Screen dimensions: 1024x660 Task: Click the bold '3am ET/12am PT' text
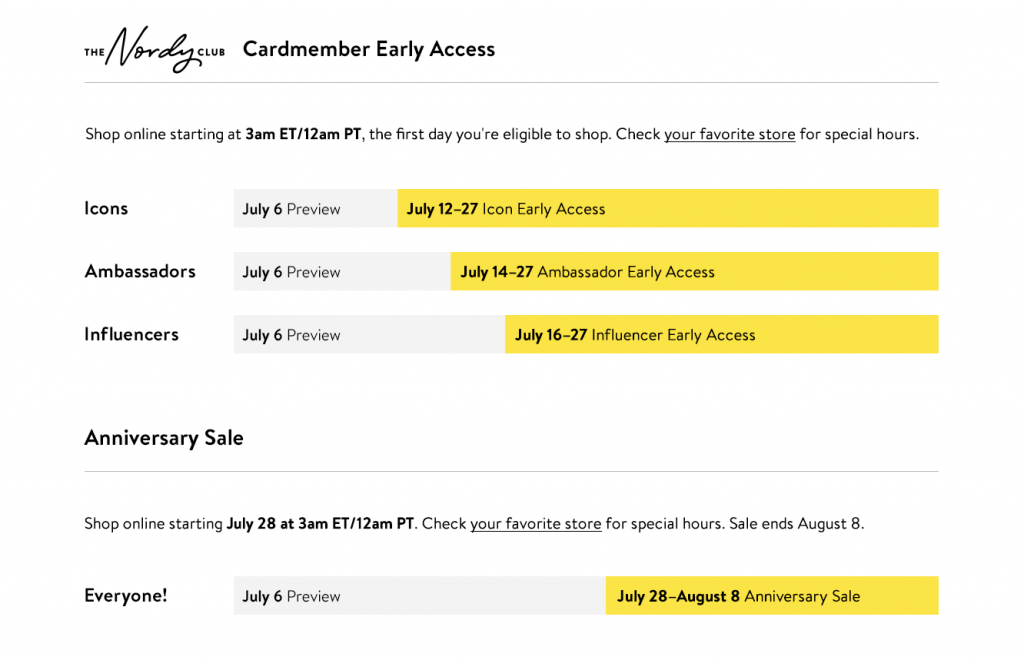(x=303, y=134)
